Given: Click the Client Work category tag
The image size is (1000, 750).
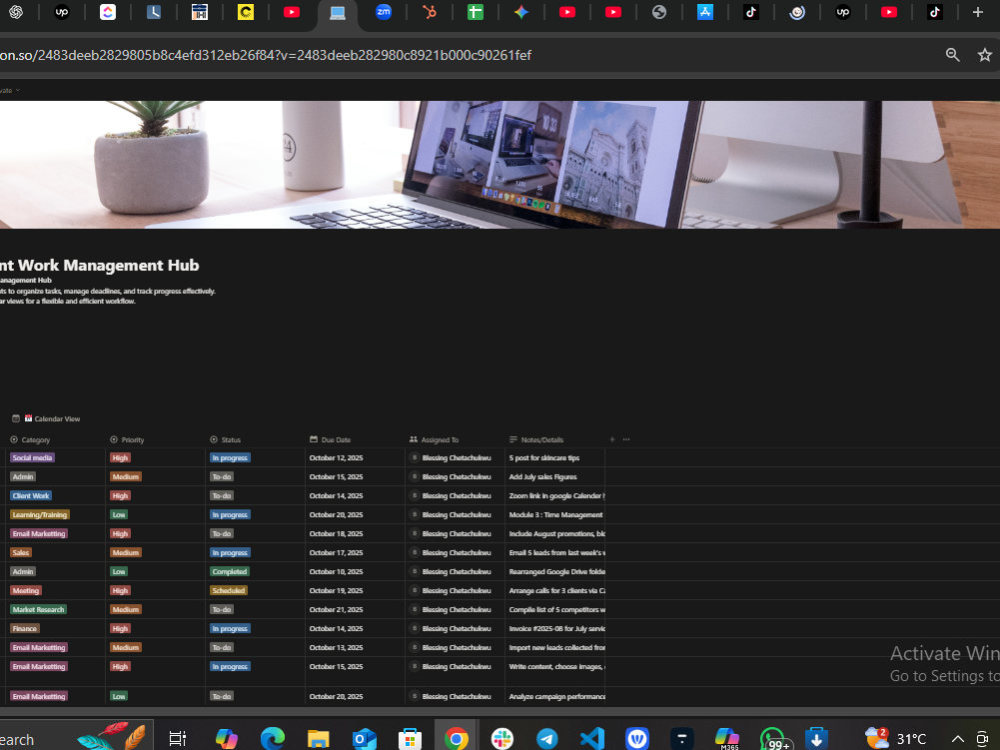Looking at the screenshot, I should tap(31, 496).
